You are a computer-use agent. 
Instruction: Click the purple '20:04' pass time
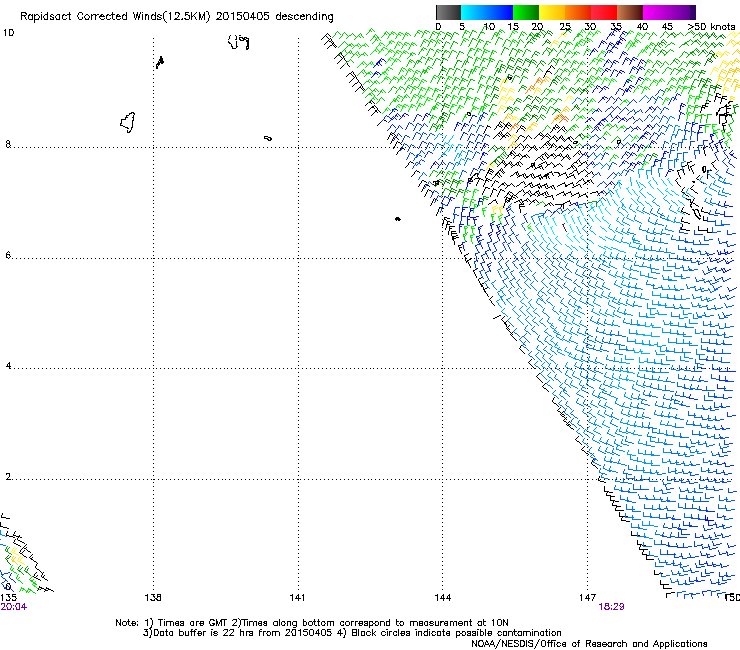tap(14, 607)
